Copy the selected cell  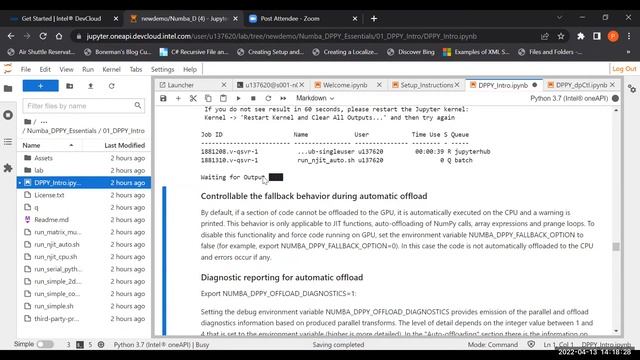click(x=208, y=98)
